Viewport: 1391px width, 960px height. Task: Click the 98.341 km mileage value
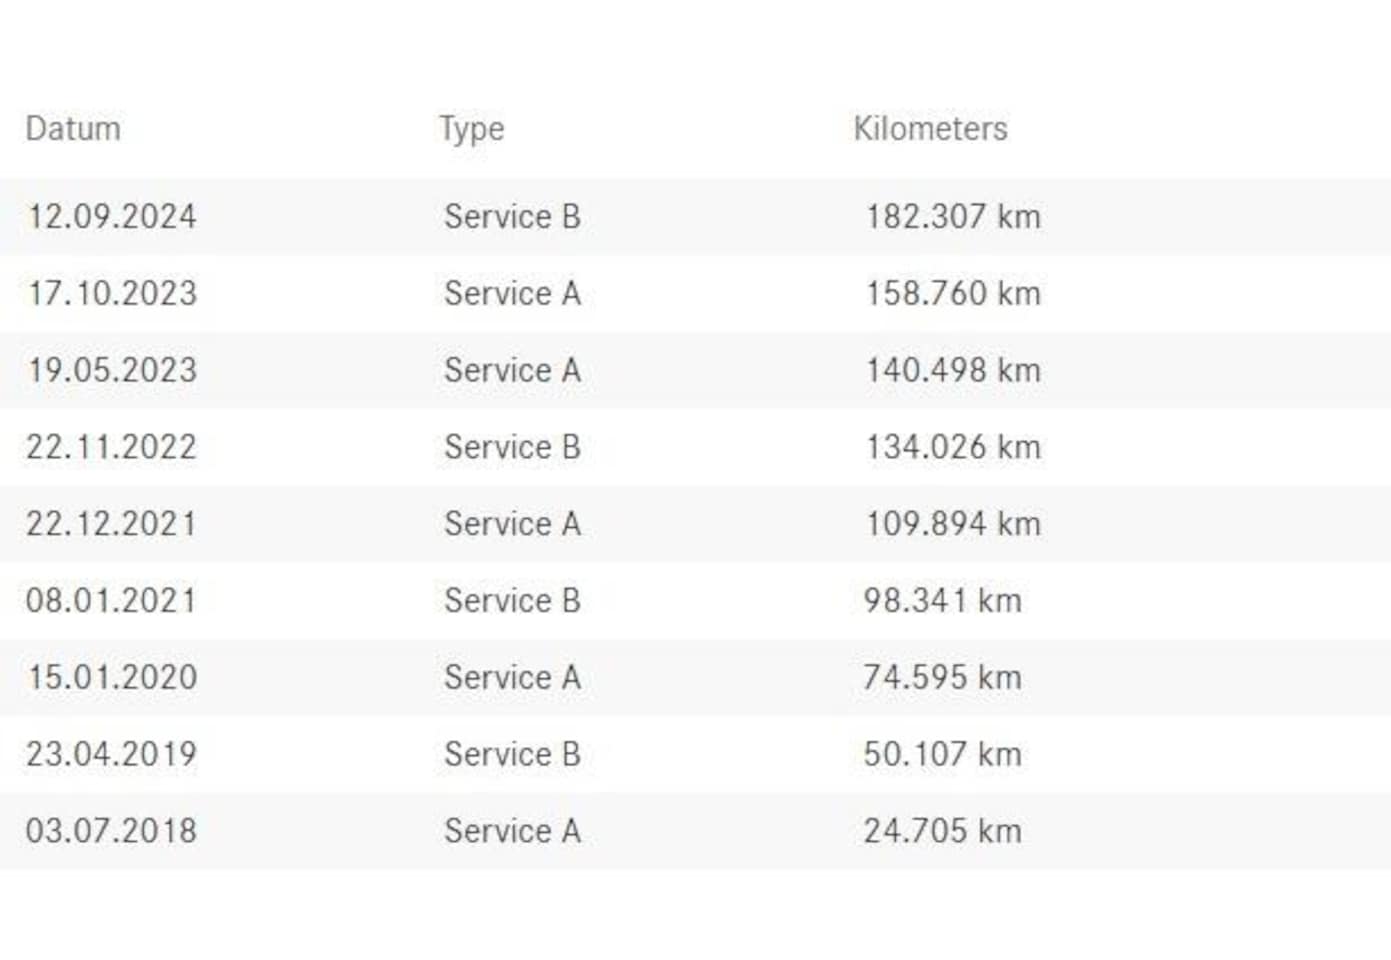(942, 601)
